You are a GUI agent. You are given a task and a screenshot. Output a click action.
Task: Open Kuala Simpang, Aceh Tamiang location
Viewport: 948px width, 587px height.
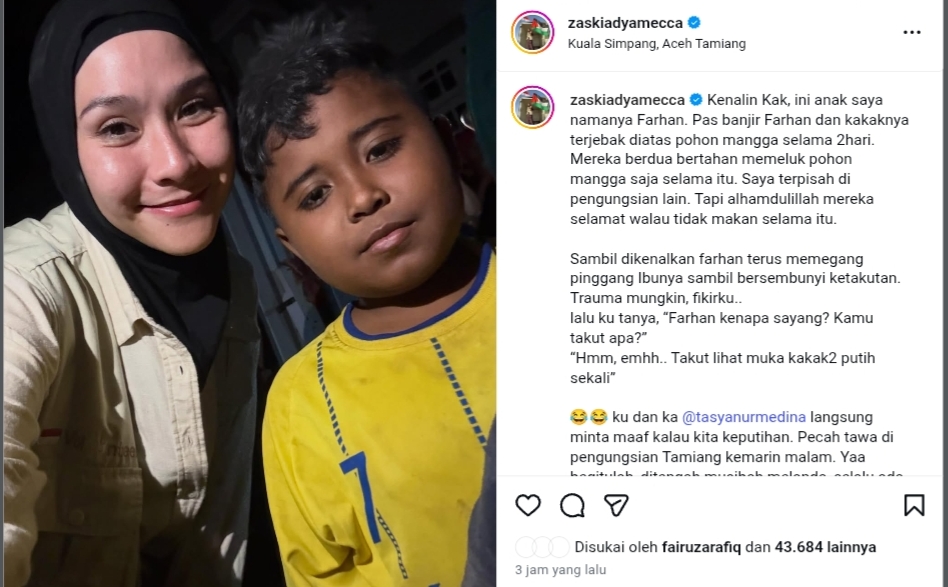coord(657,44)
